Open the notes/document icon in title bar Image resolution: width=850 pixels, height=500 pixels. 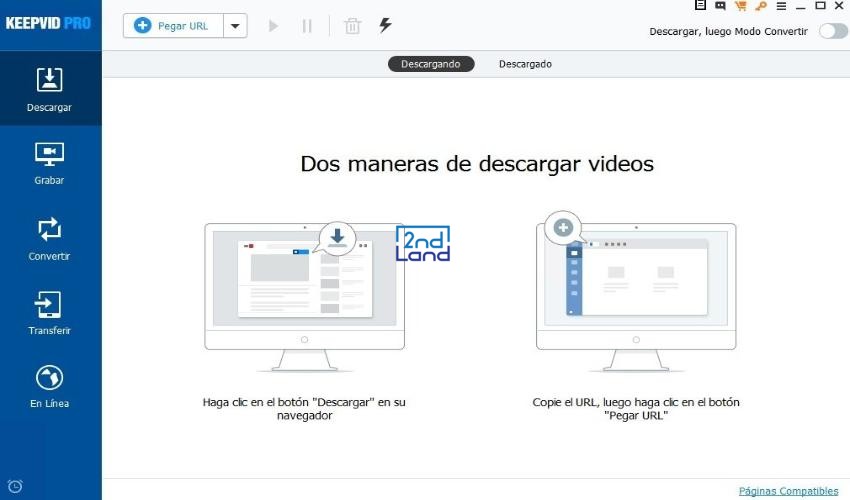pyautogui.click(x=700, y=5)
